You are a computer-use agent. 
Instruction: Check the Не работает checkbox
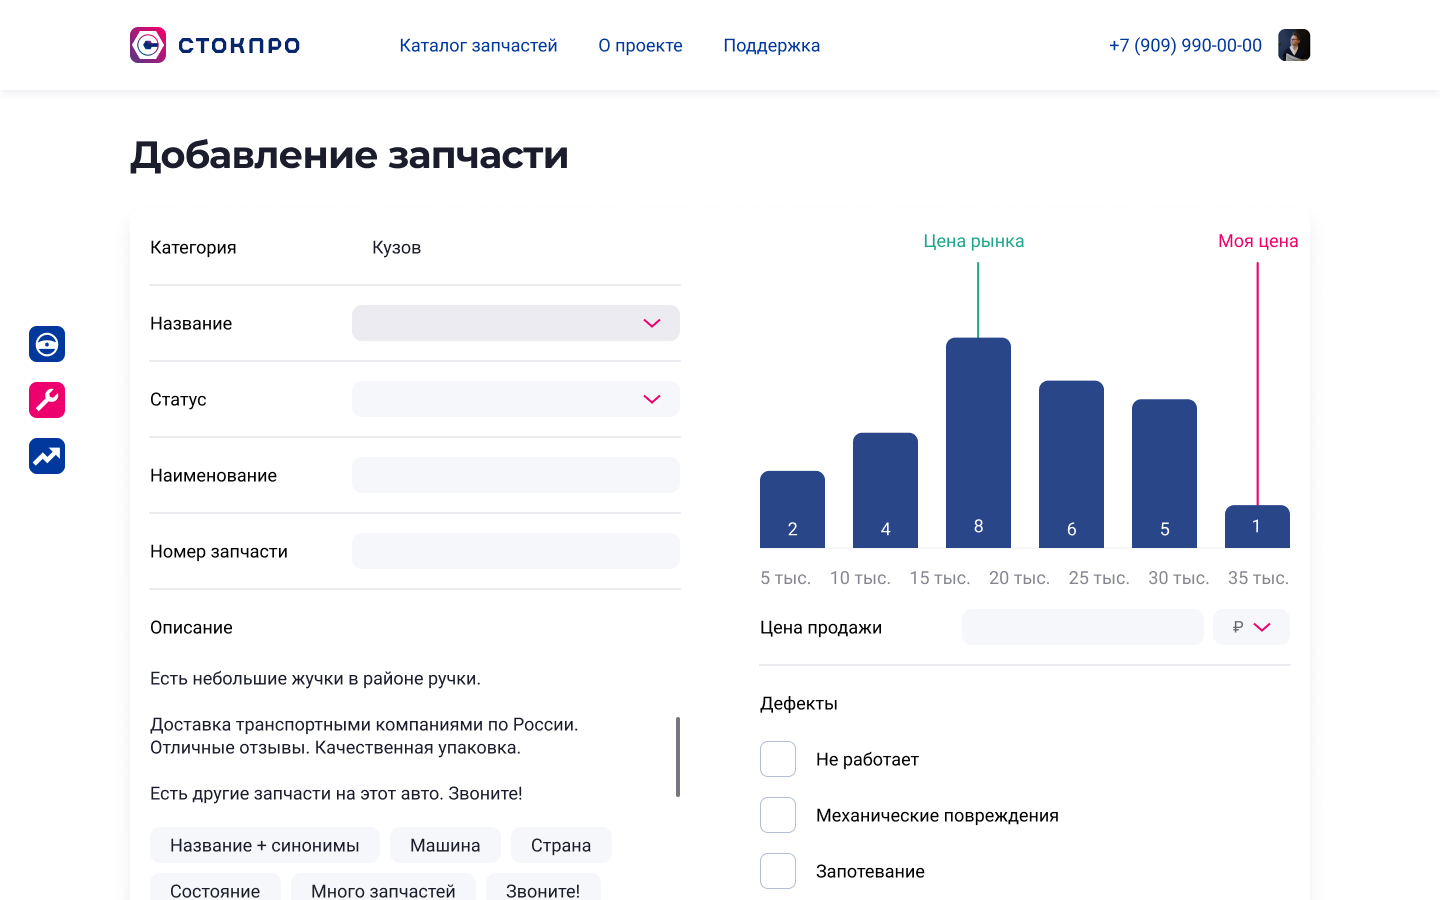pos(778,759)
